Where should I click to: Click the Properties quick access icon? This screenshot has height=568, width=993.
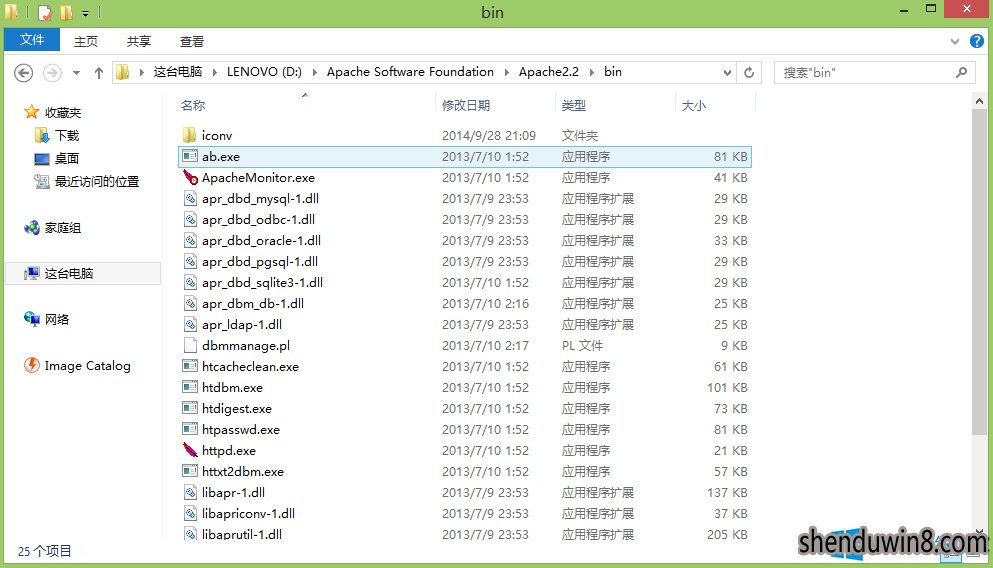pyautogui.click(x=44, y=12)
